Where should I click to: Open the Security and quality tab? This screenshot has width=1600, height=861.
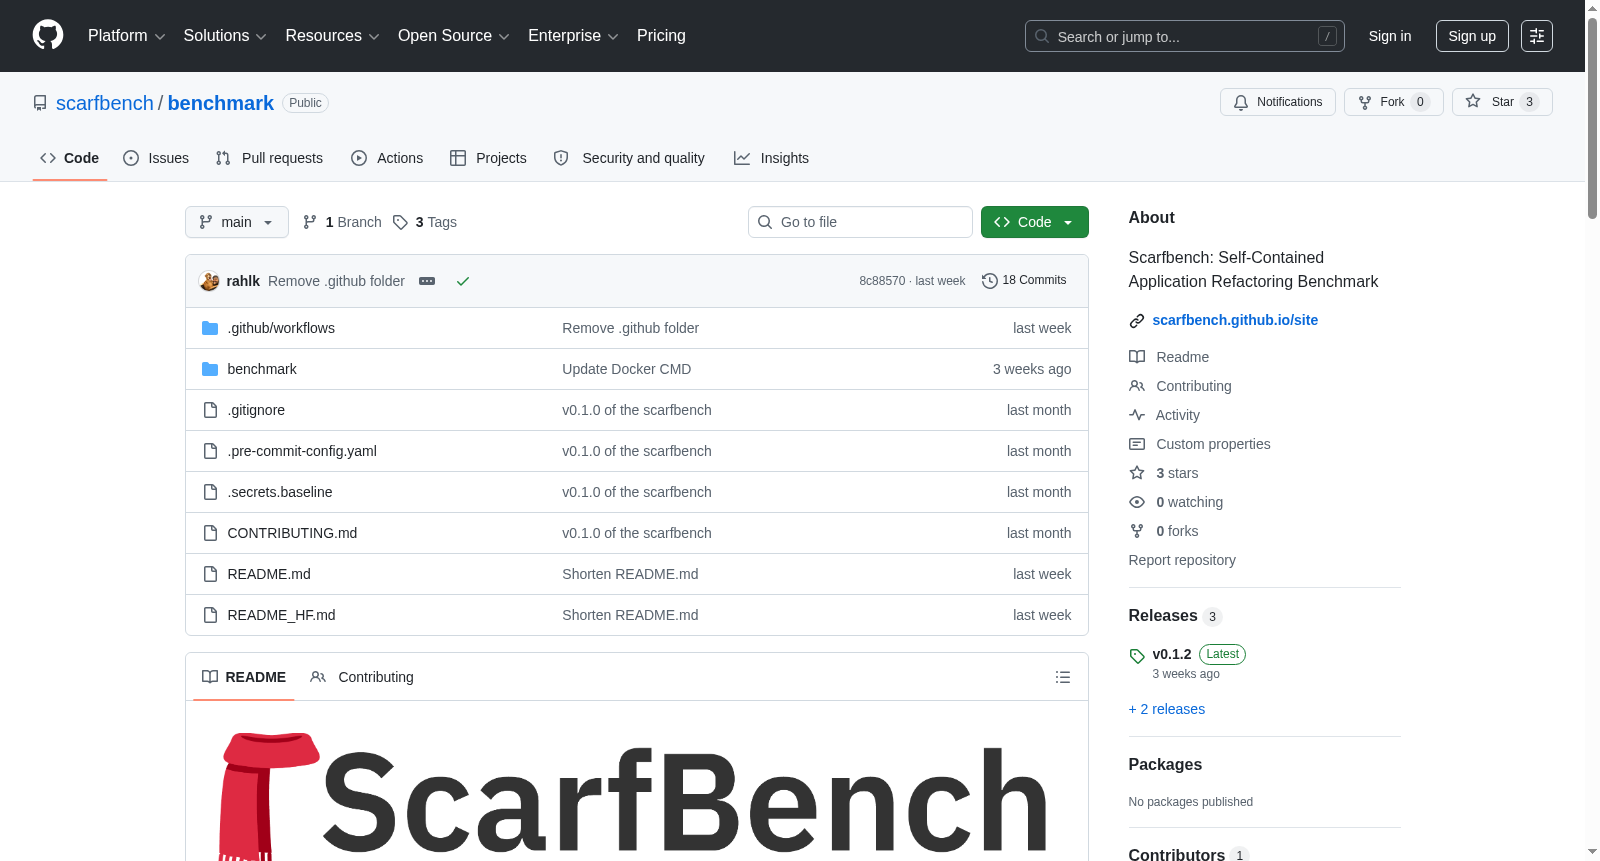pos(629,158)
